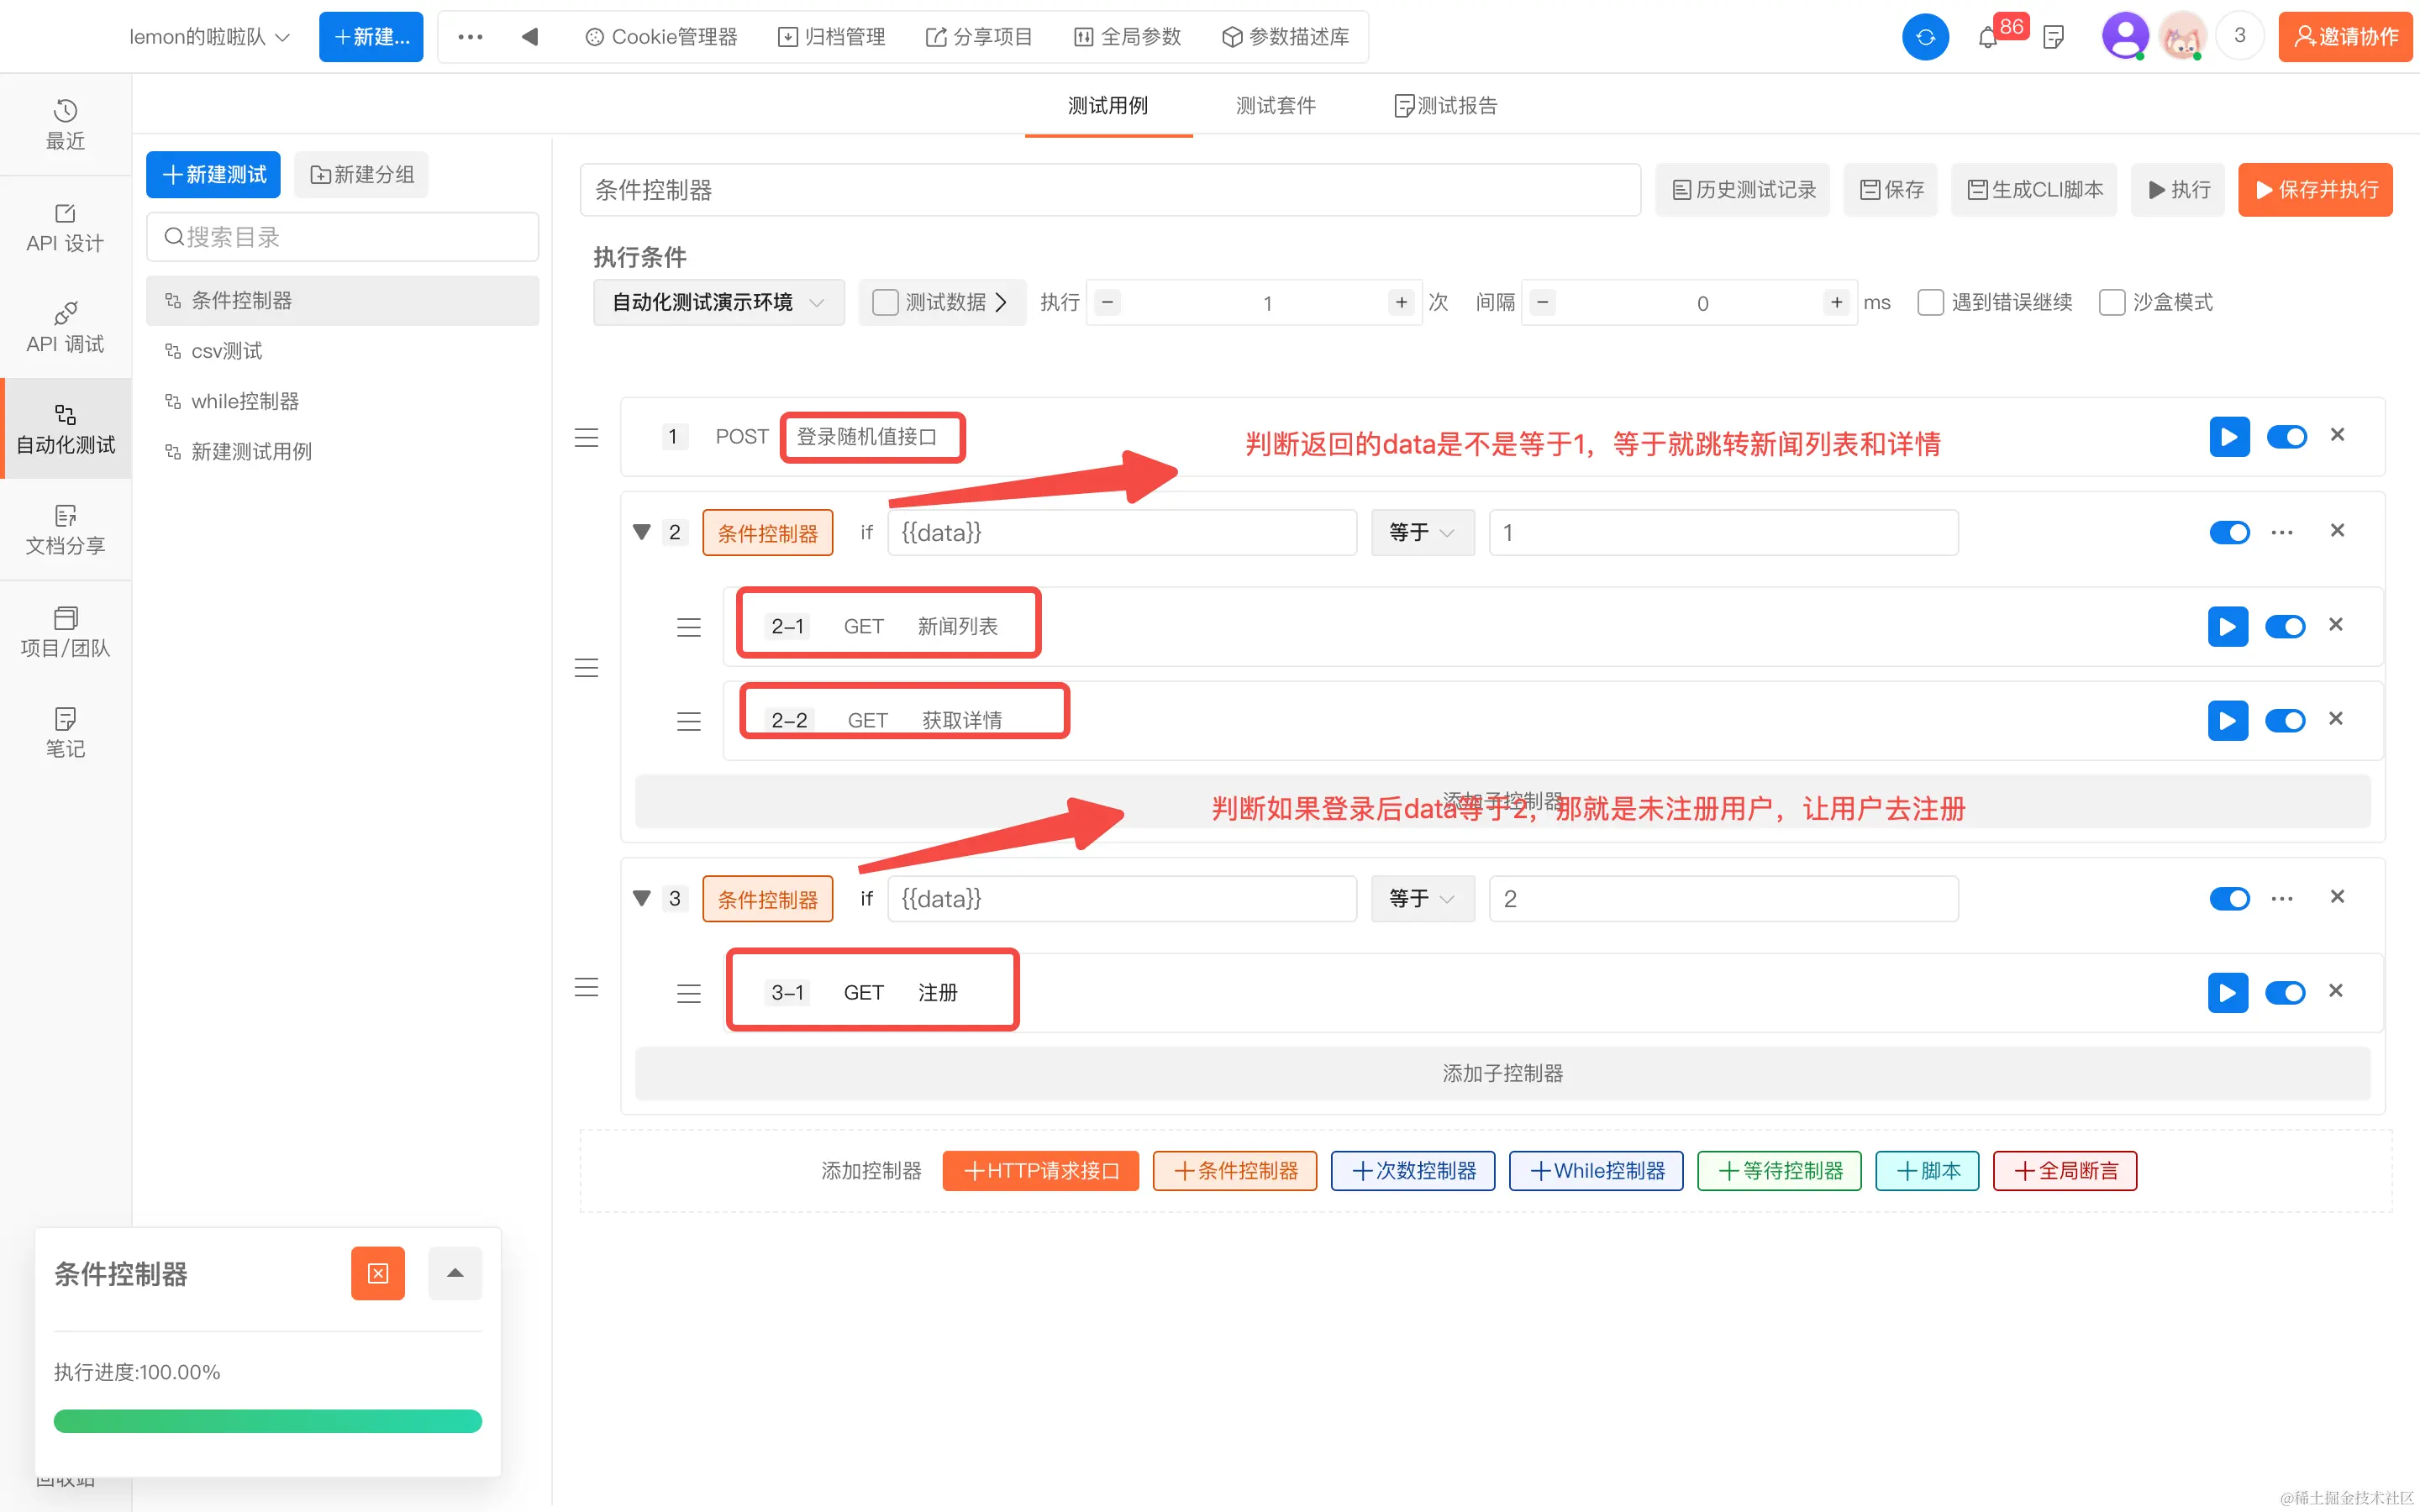The image size is (2420, 1512).
Task: Click the notification bell icon
Action: (x=1987, y=38)
